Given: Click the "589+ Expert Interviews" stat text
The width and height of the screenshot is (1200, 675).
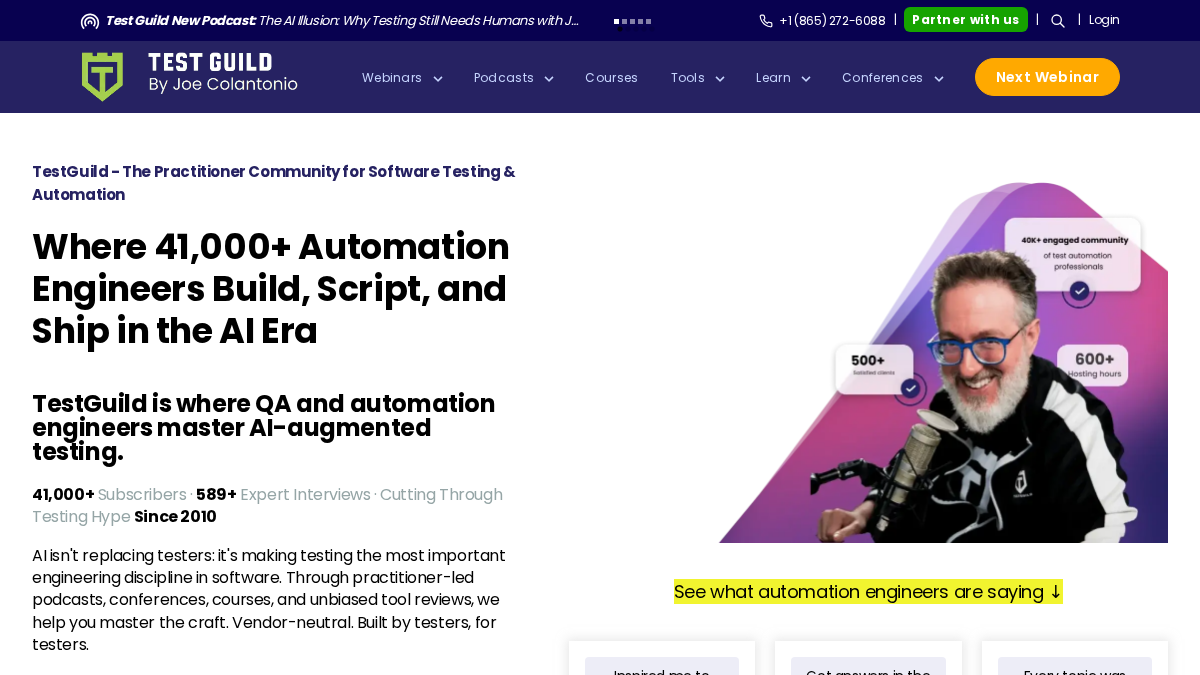Looking at the screenshot, I should tap(283, 495).
